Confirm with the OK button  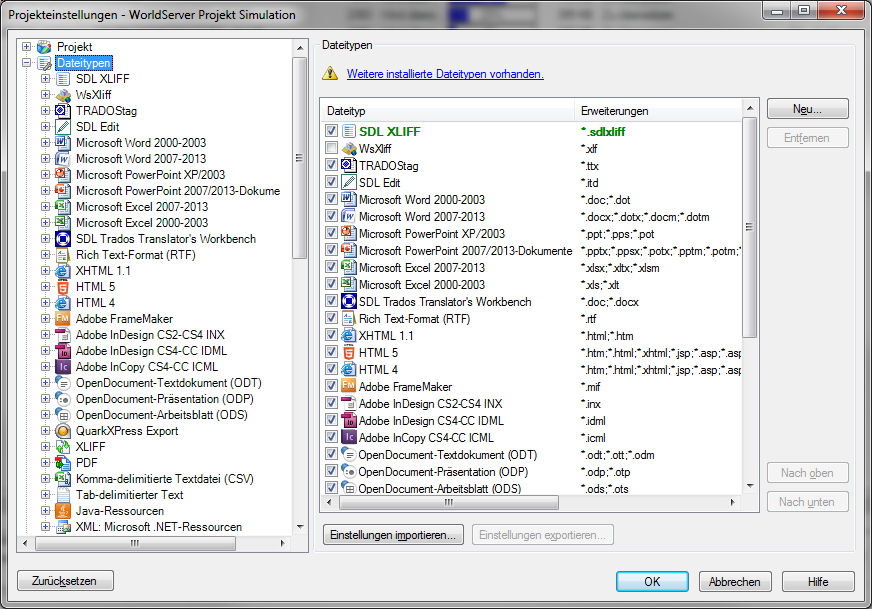pyautogui.click(x=652, y=582)
